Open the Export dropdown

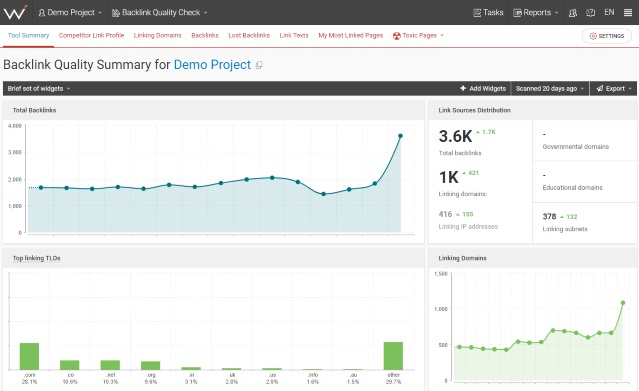tap(613, 88)
